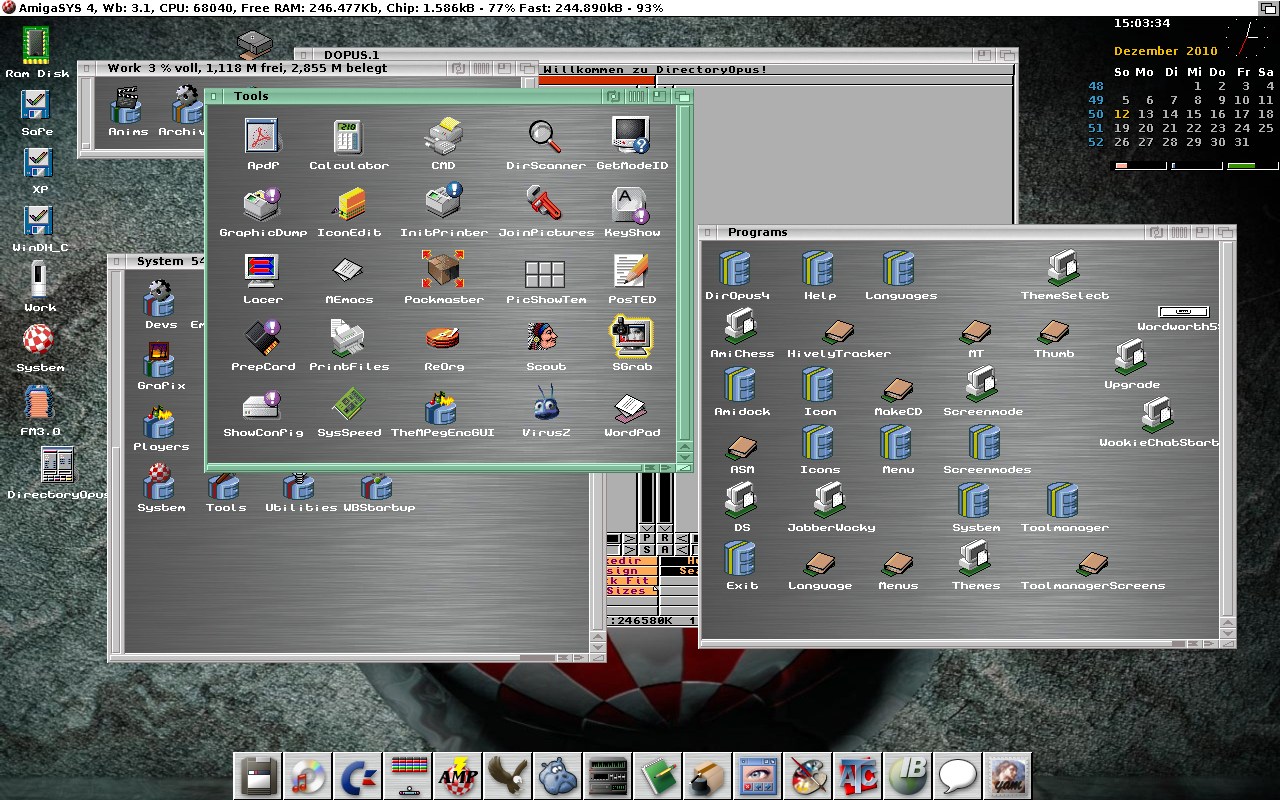
Task: Select day 12 in the calendar
Action: pos(1122,114)
